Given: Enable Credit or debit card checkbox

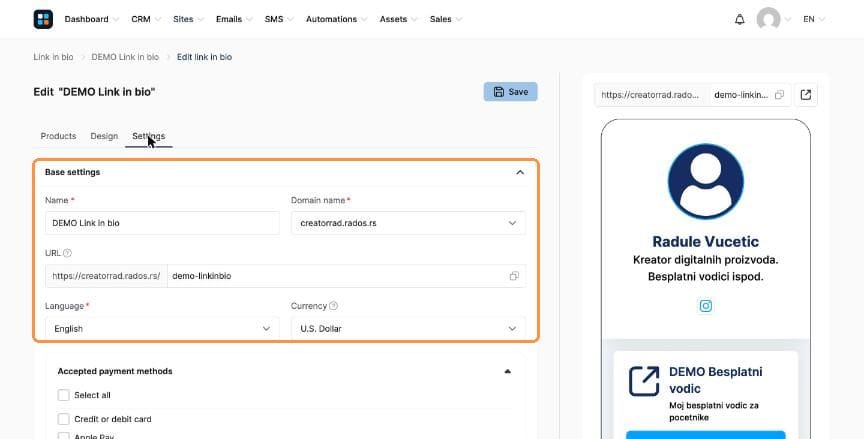Looking at the screenshot, I should 63,419.
